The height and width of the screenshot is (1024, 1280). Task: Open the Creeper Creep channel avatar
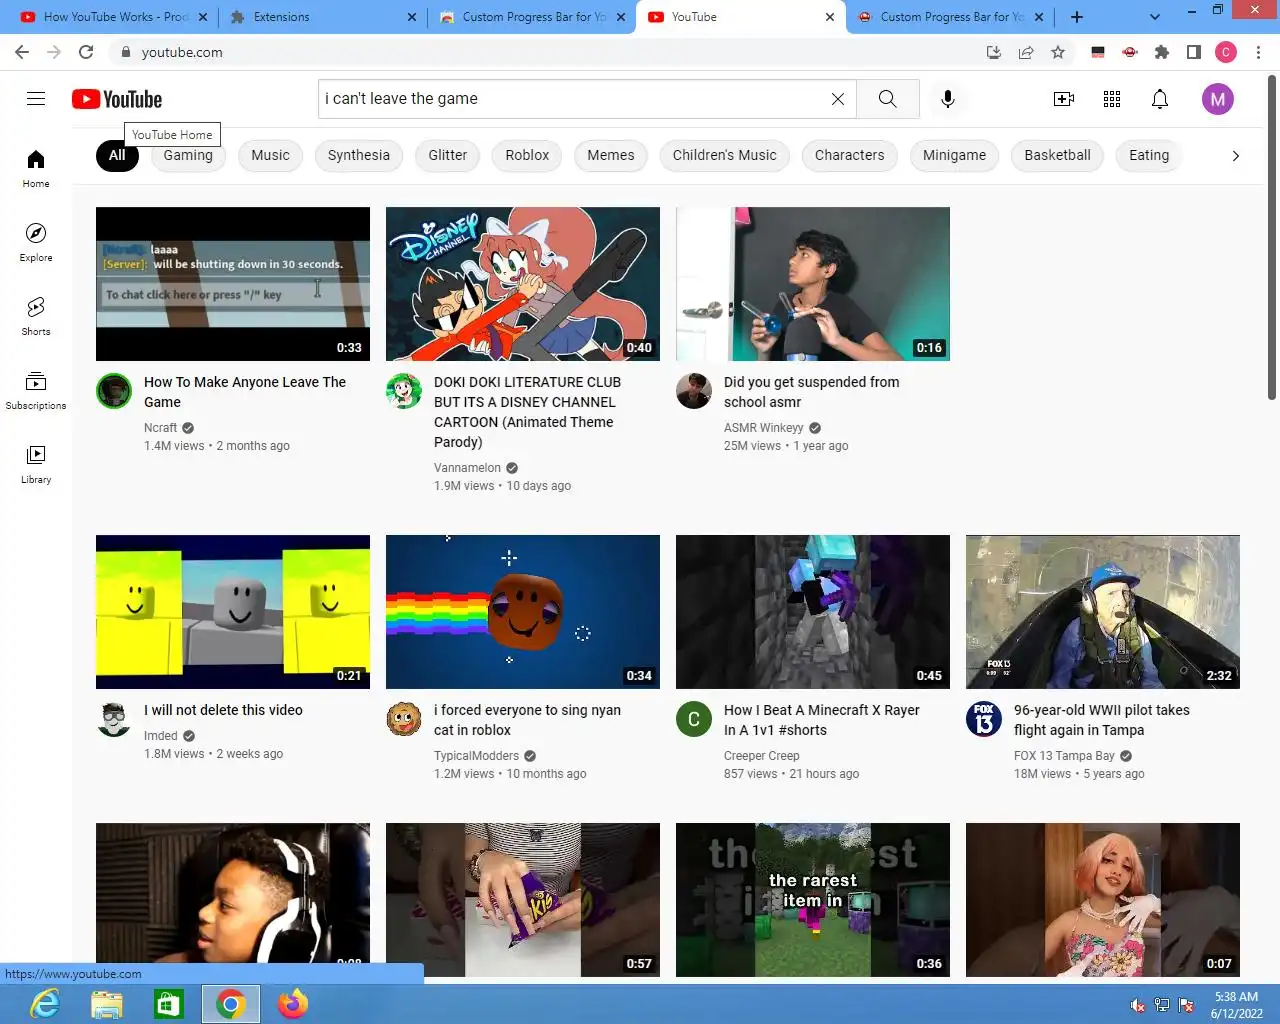[694, 719]
